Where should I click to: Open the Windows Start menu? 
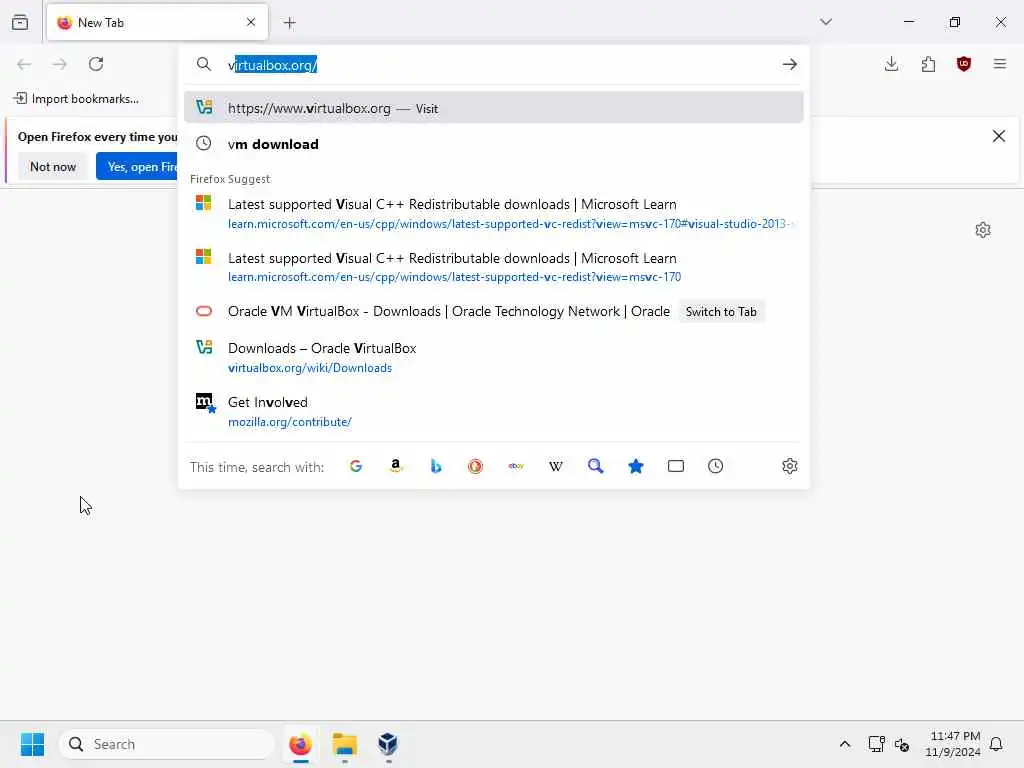coord(32,744)
